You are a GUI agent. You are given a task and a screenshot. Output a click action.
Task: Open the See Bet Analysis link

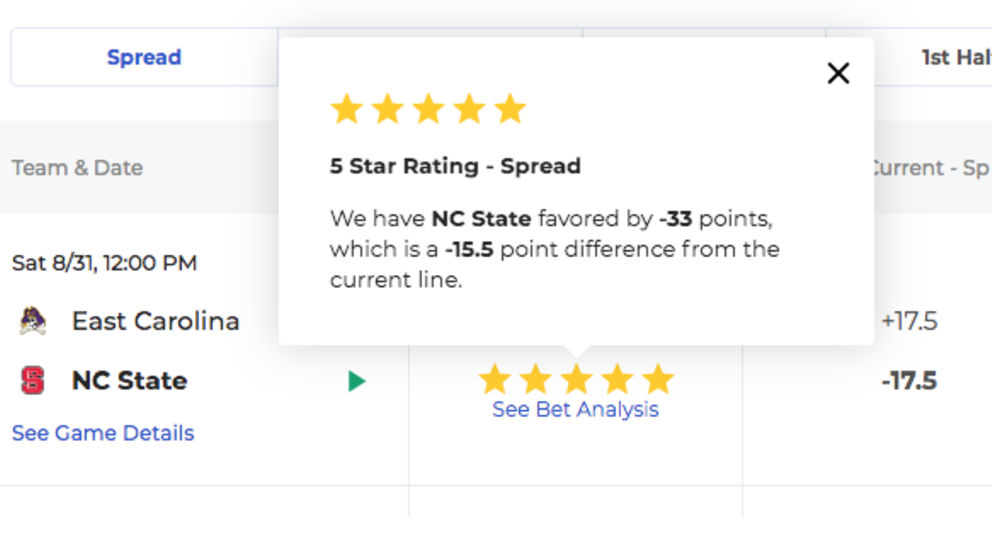click(x=576, y=409)
